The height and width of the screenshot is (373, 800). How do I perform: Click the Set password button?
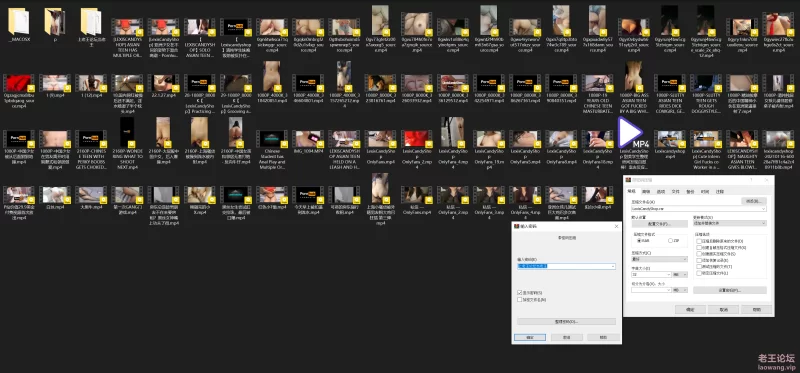pyautogui.click(x=730, y=290)
